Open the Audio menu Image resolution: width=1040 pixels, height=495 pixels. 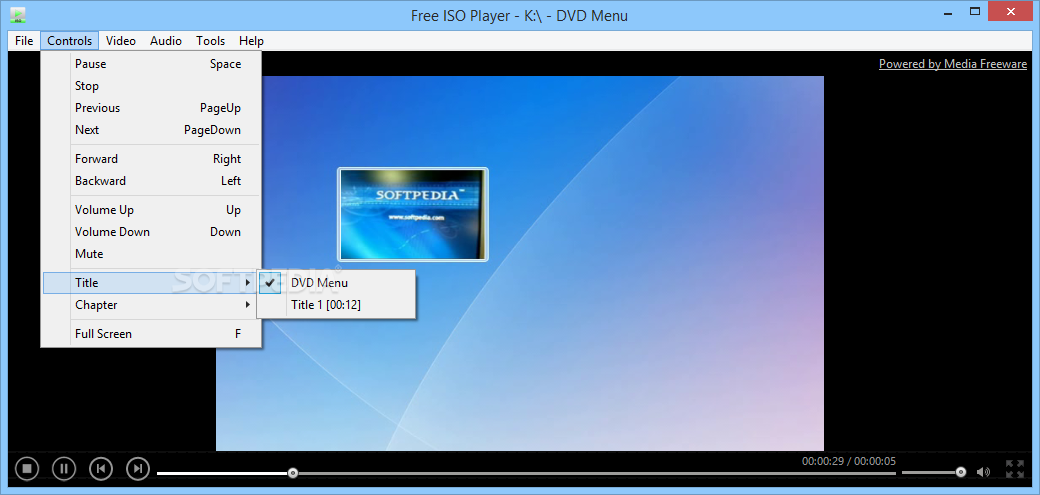(x=166, y=40)
